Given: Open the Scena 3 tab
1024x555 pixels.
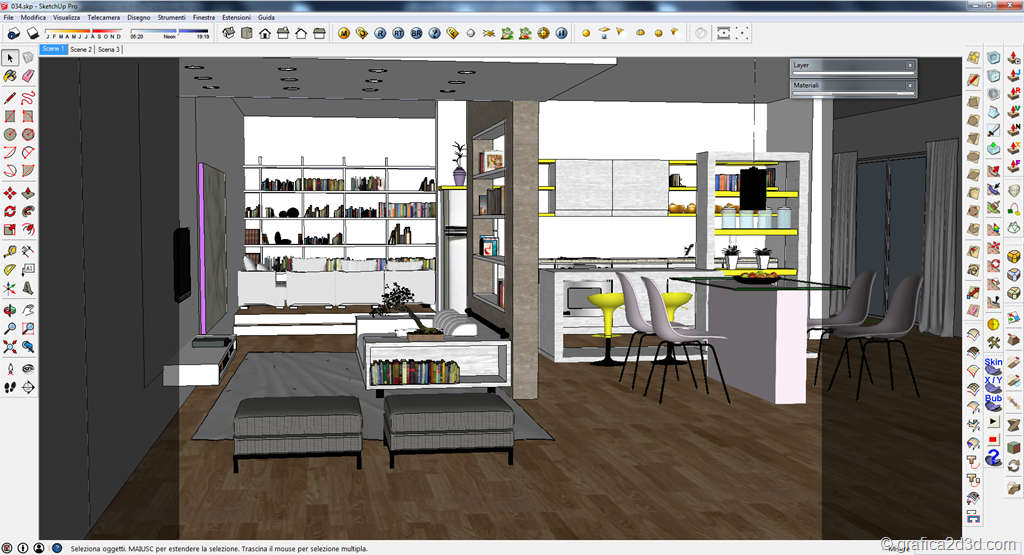Looking at the screenshot, I should click(109, 49).
